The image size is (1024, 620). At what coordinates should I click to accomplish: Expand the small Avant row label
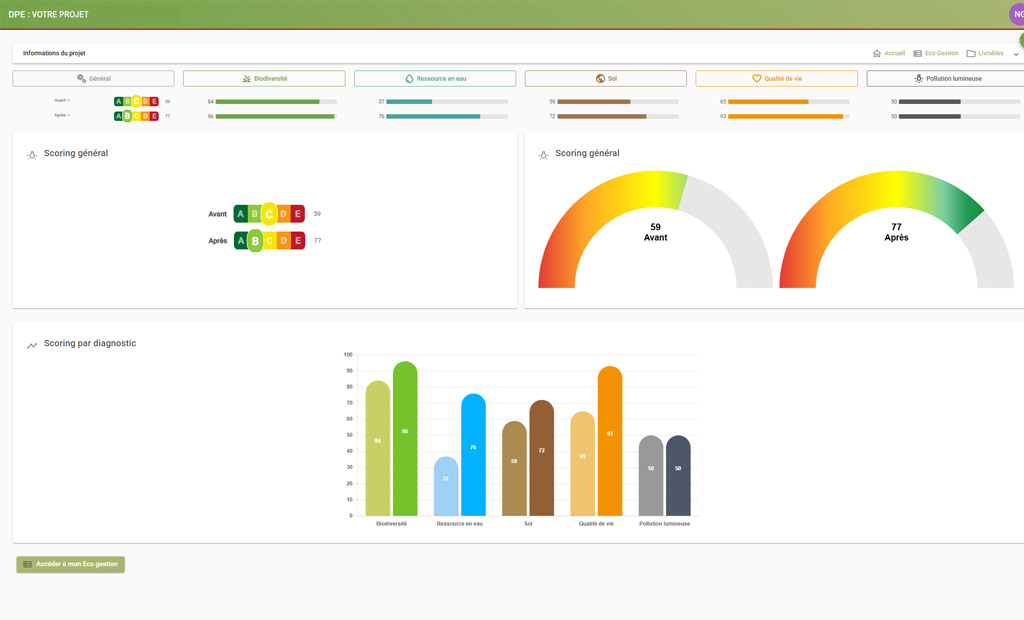[62, 101]
